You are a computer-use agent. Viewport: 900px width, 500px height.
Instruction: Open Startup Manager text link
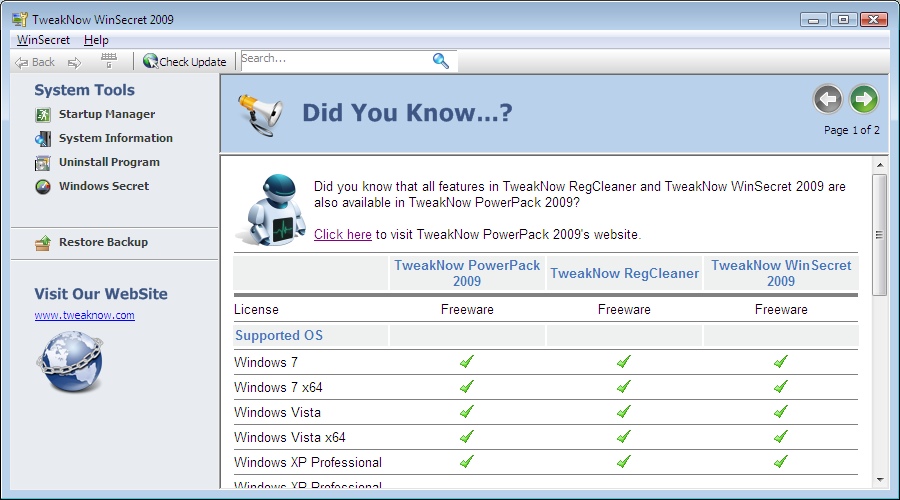[x=107, y=114]
